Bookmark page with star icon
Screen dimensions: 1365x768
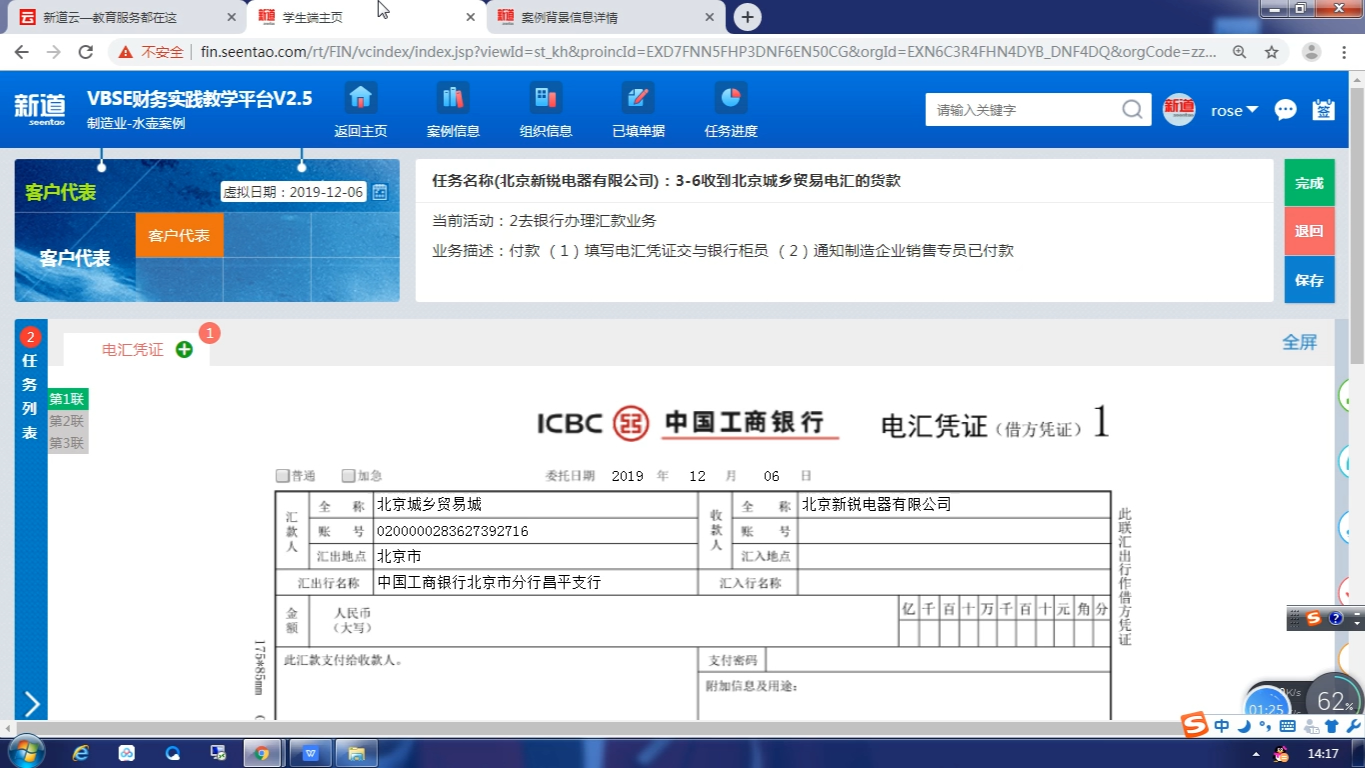point(1272,52)
